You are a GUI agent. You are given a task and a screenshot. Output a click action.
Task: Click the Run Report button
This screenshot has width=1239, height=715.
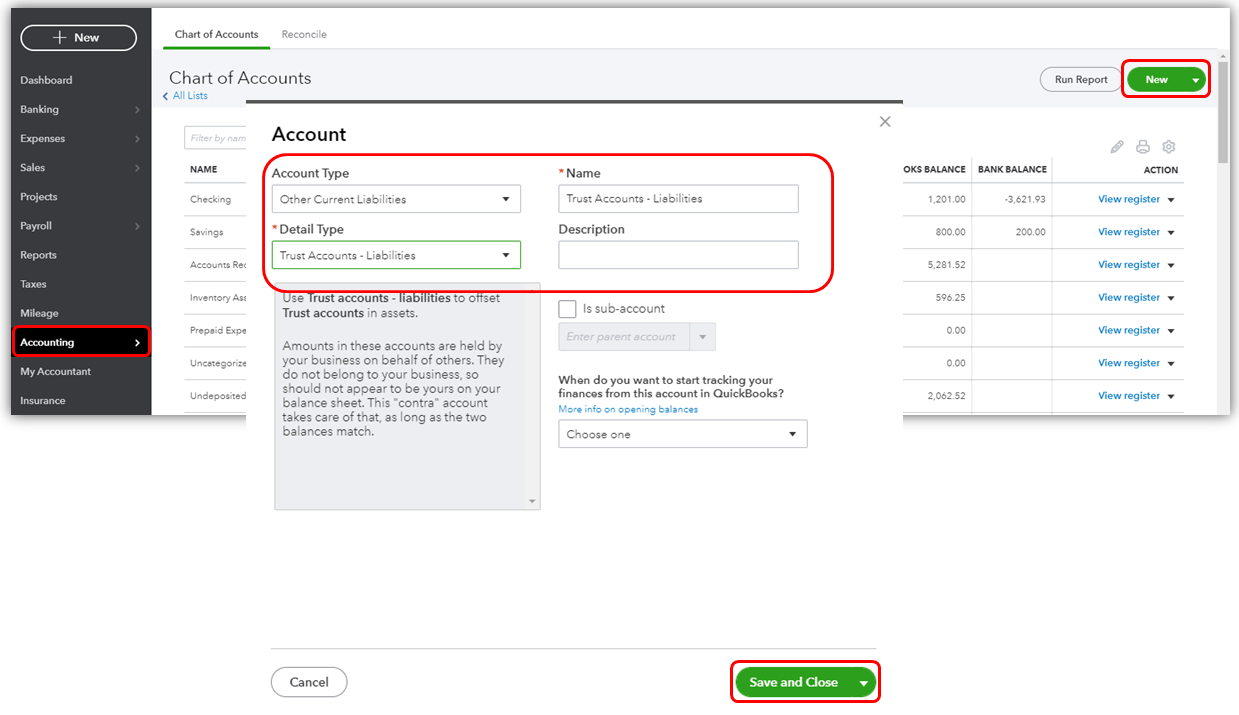[x=1081, y=80]
